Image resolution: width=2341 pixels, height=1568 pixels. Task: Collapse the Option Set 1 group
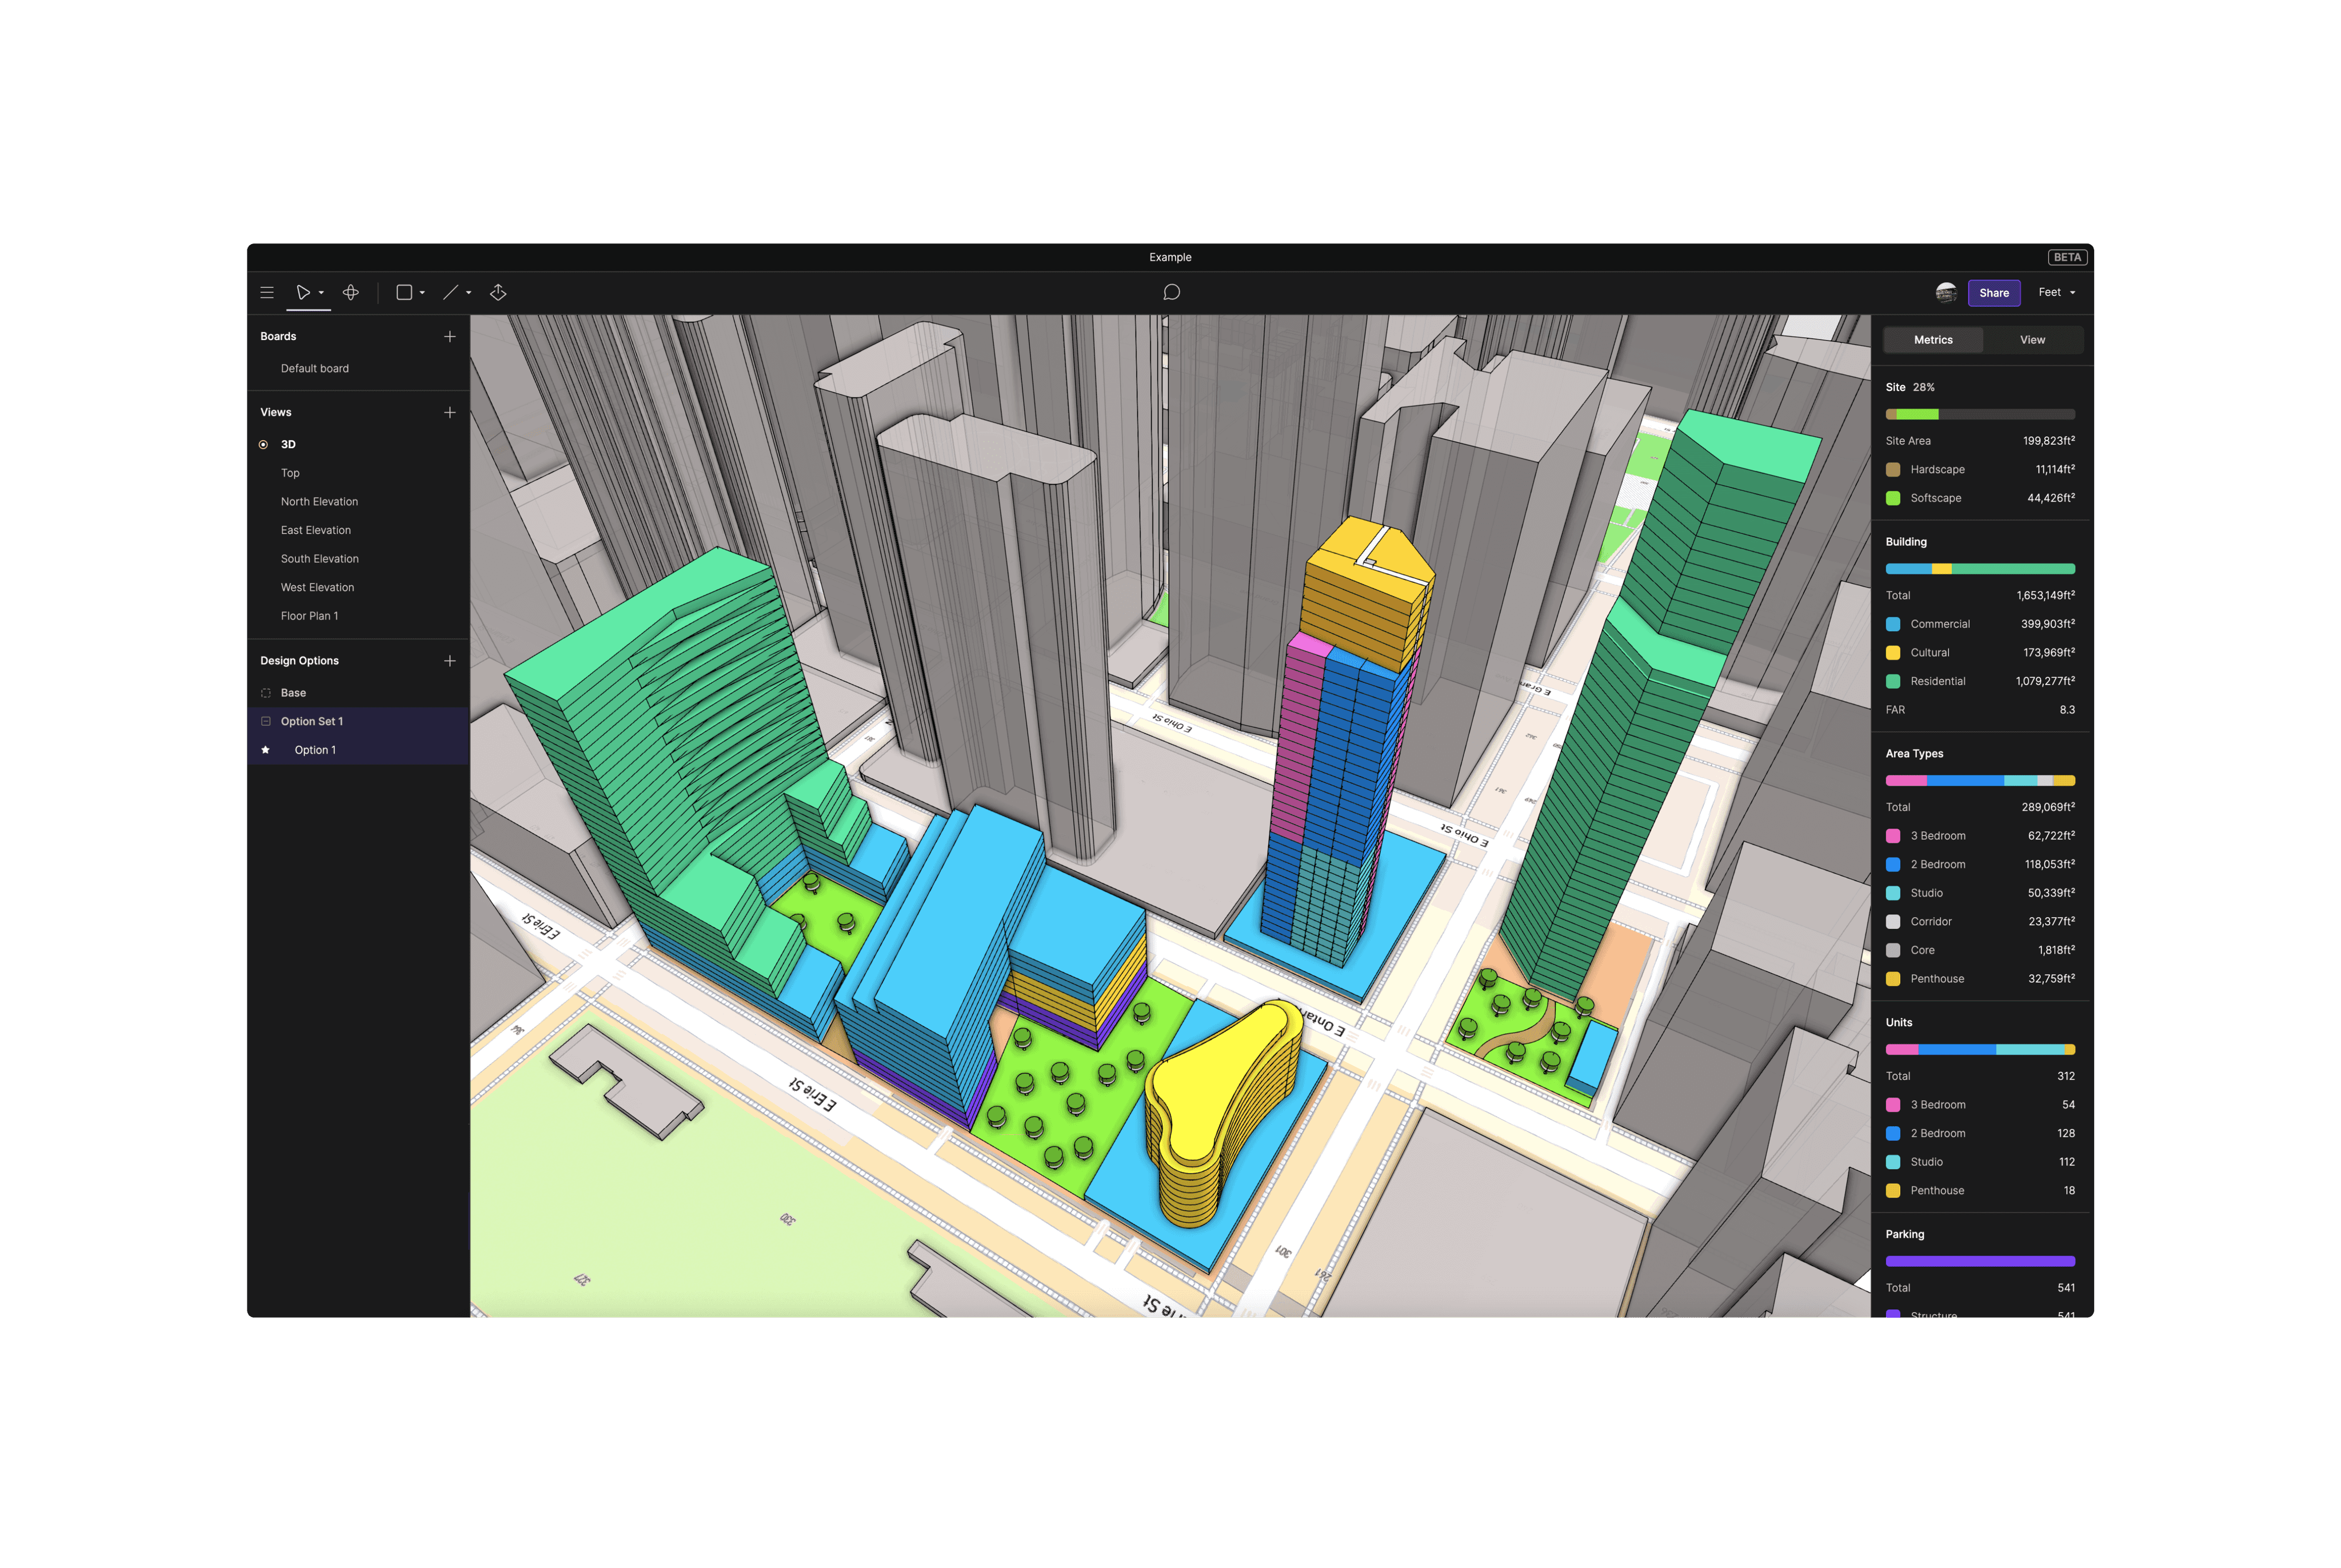265,721
